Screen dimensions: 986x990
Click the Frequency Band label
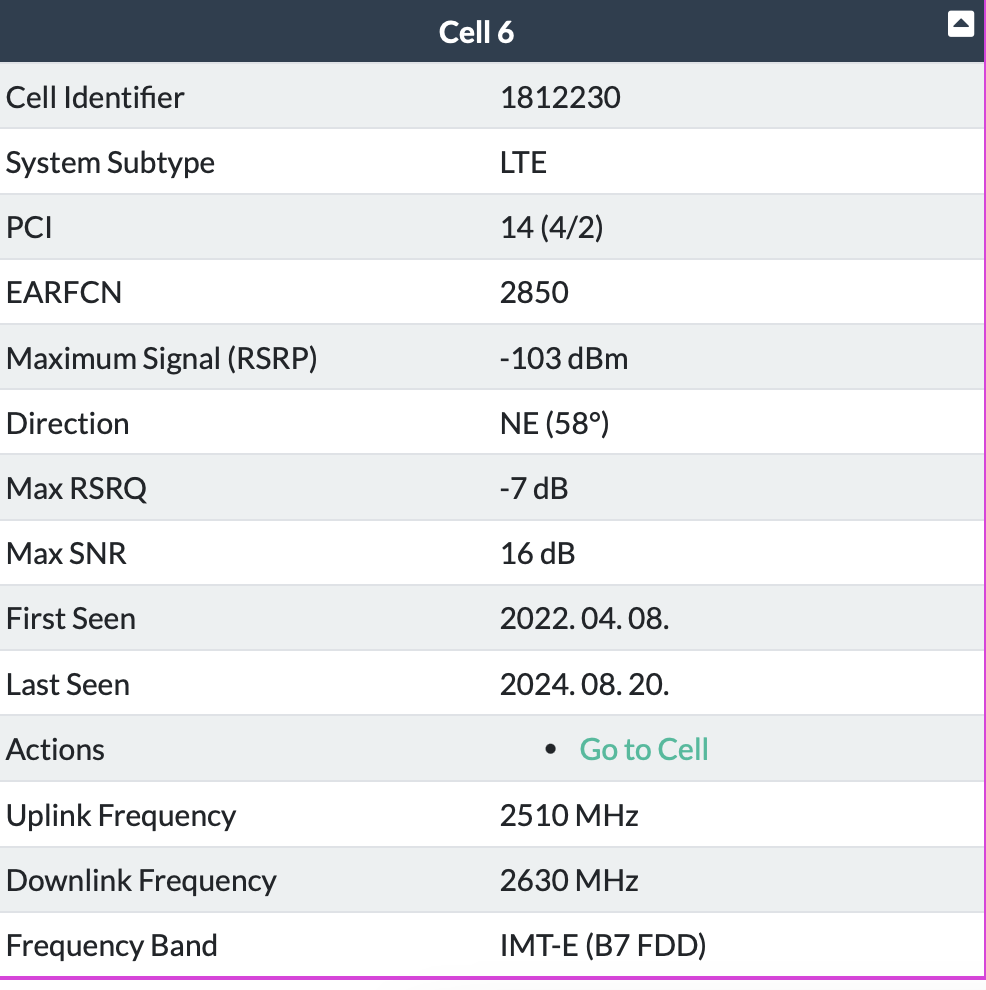(112, 946)
